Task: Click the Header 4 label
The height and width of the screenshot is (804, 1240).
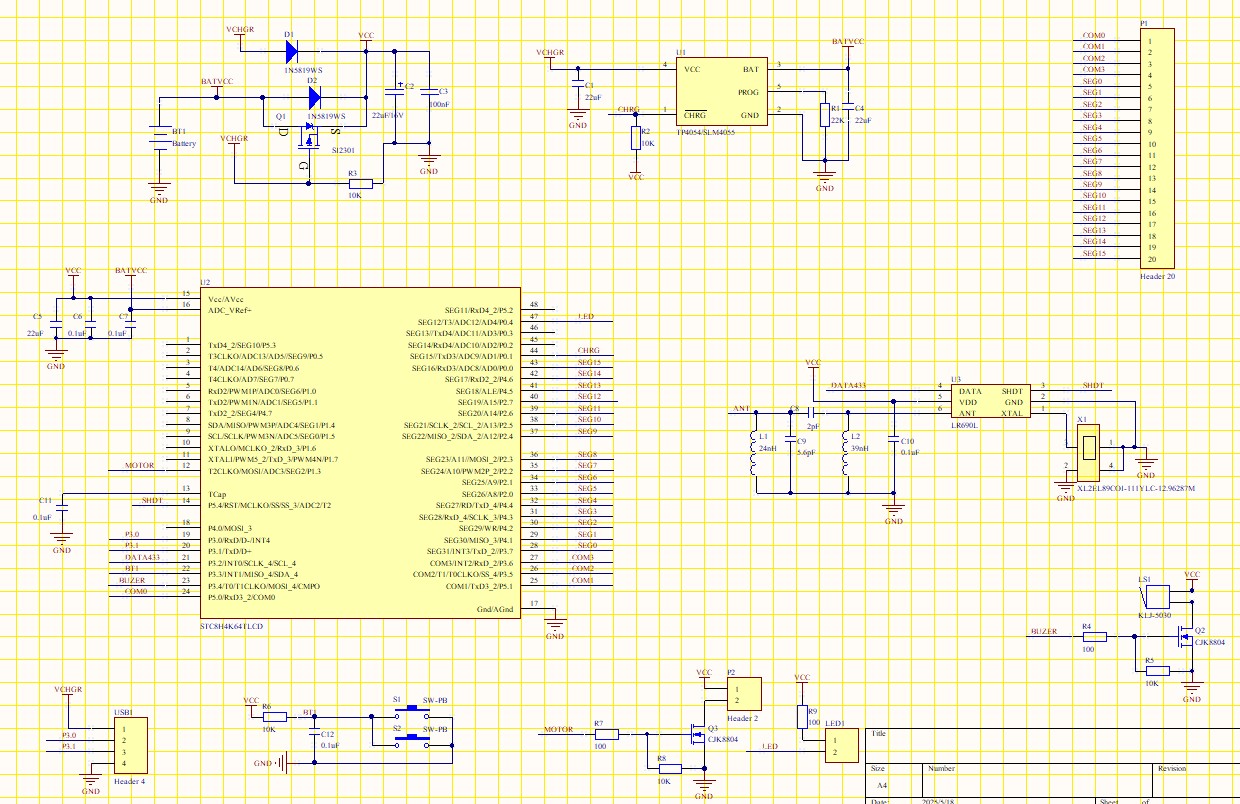Action: tap(129, 781)
